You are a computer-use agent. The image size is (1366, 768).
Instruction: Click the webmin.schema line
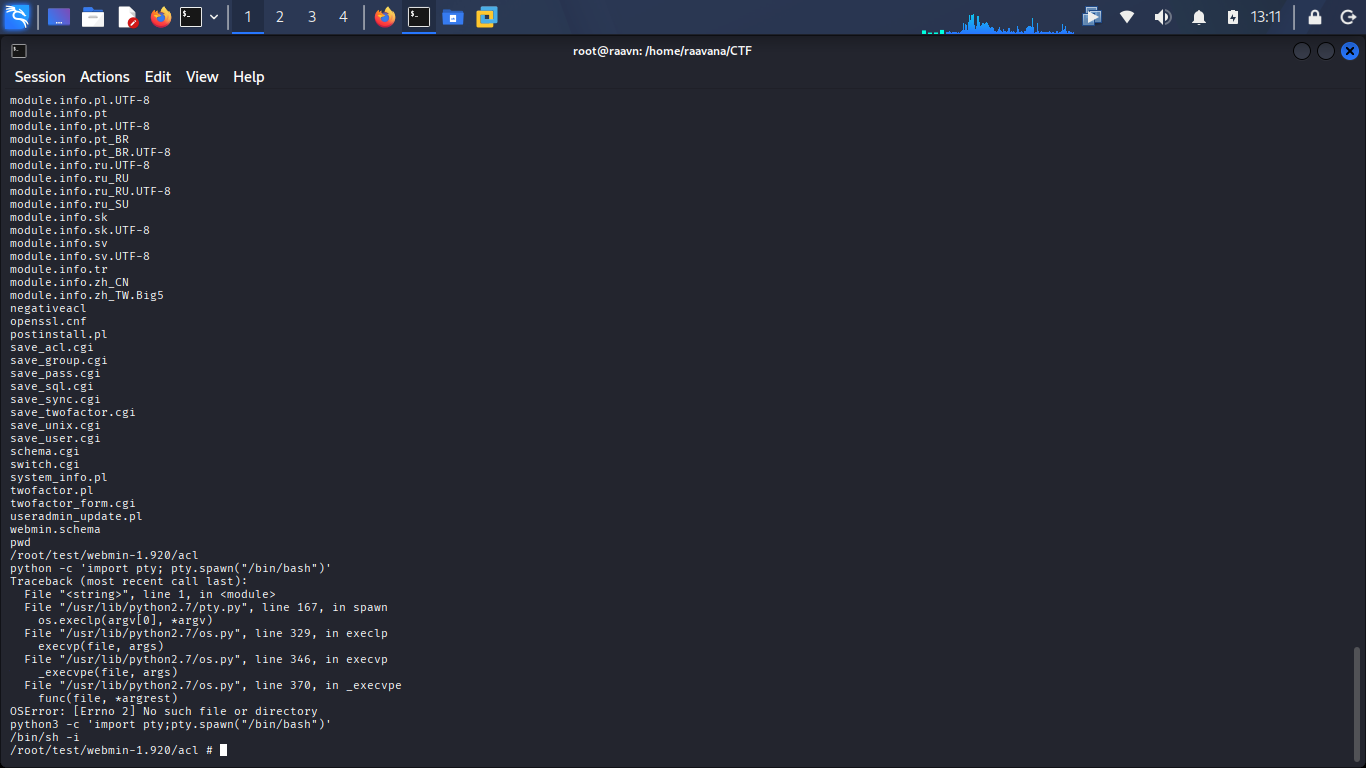55,529
